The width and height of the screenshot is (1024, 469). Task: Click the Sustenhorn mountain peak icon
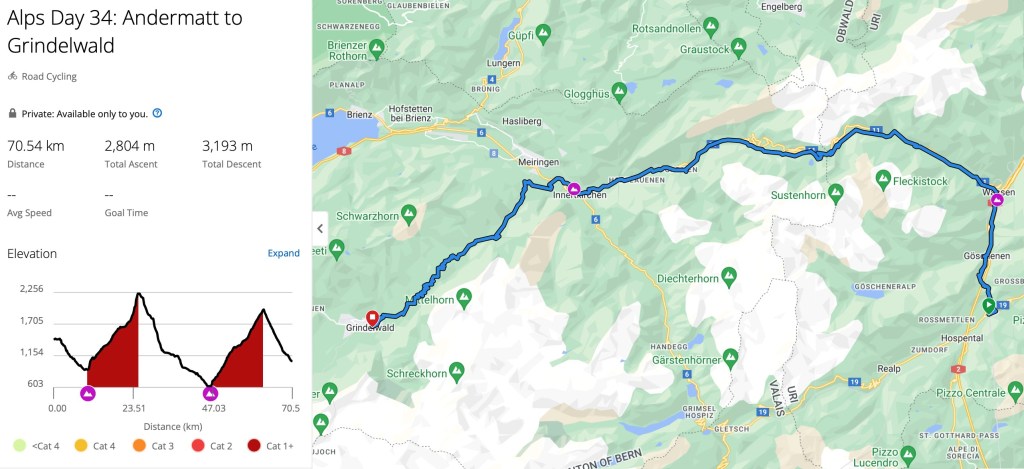click(835, 193)
